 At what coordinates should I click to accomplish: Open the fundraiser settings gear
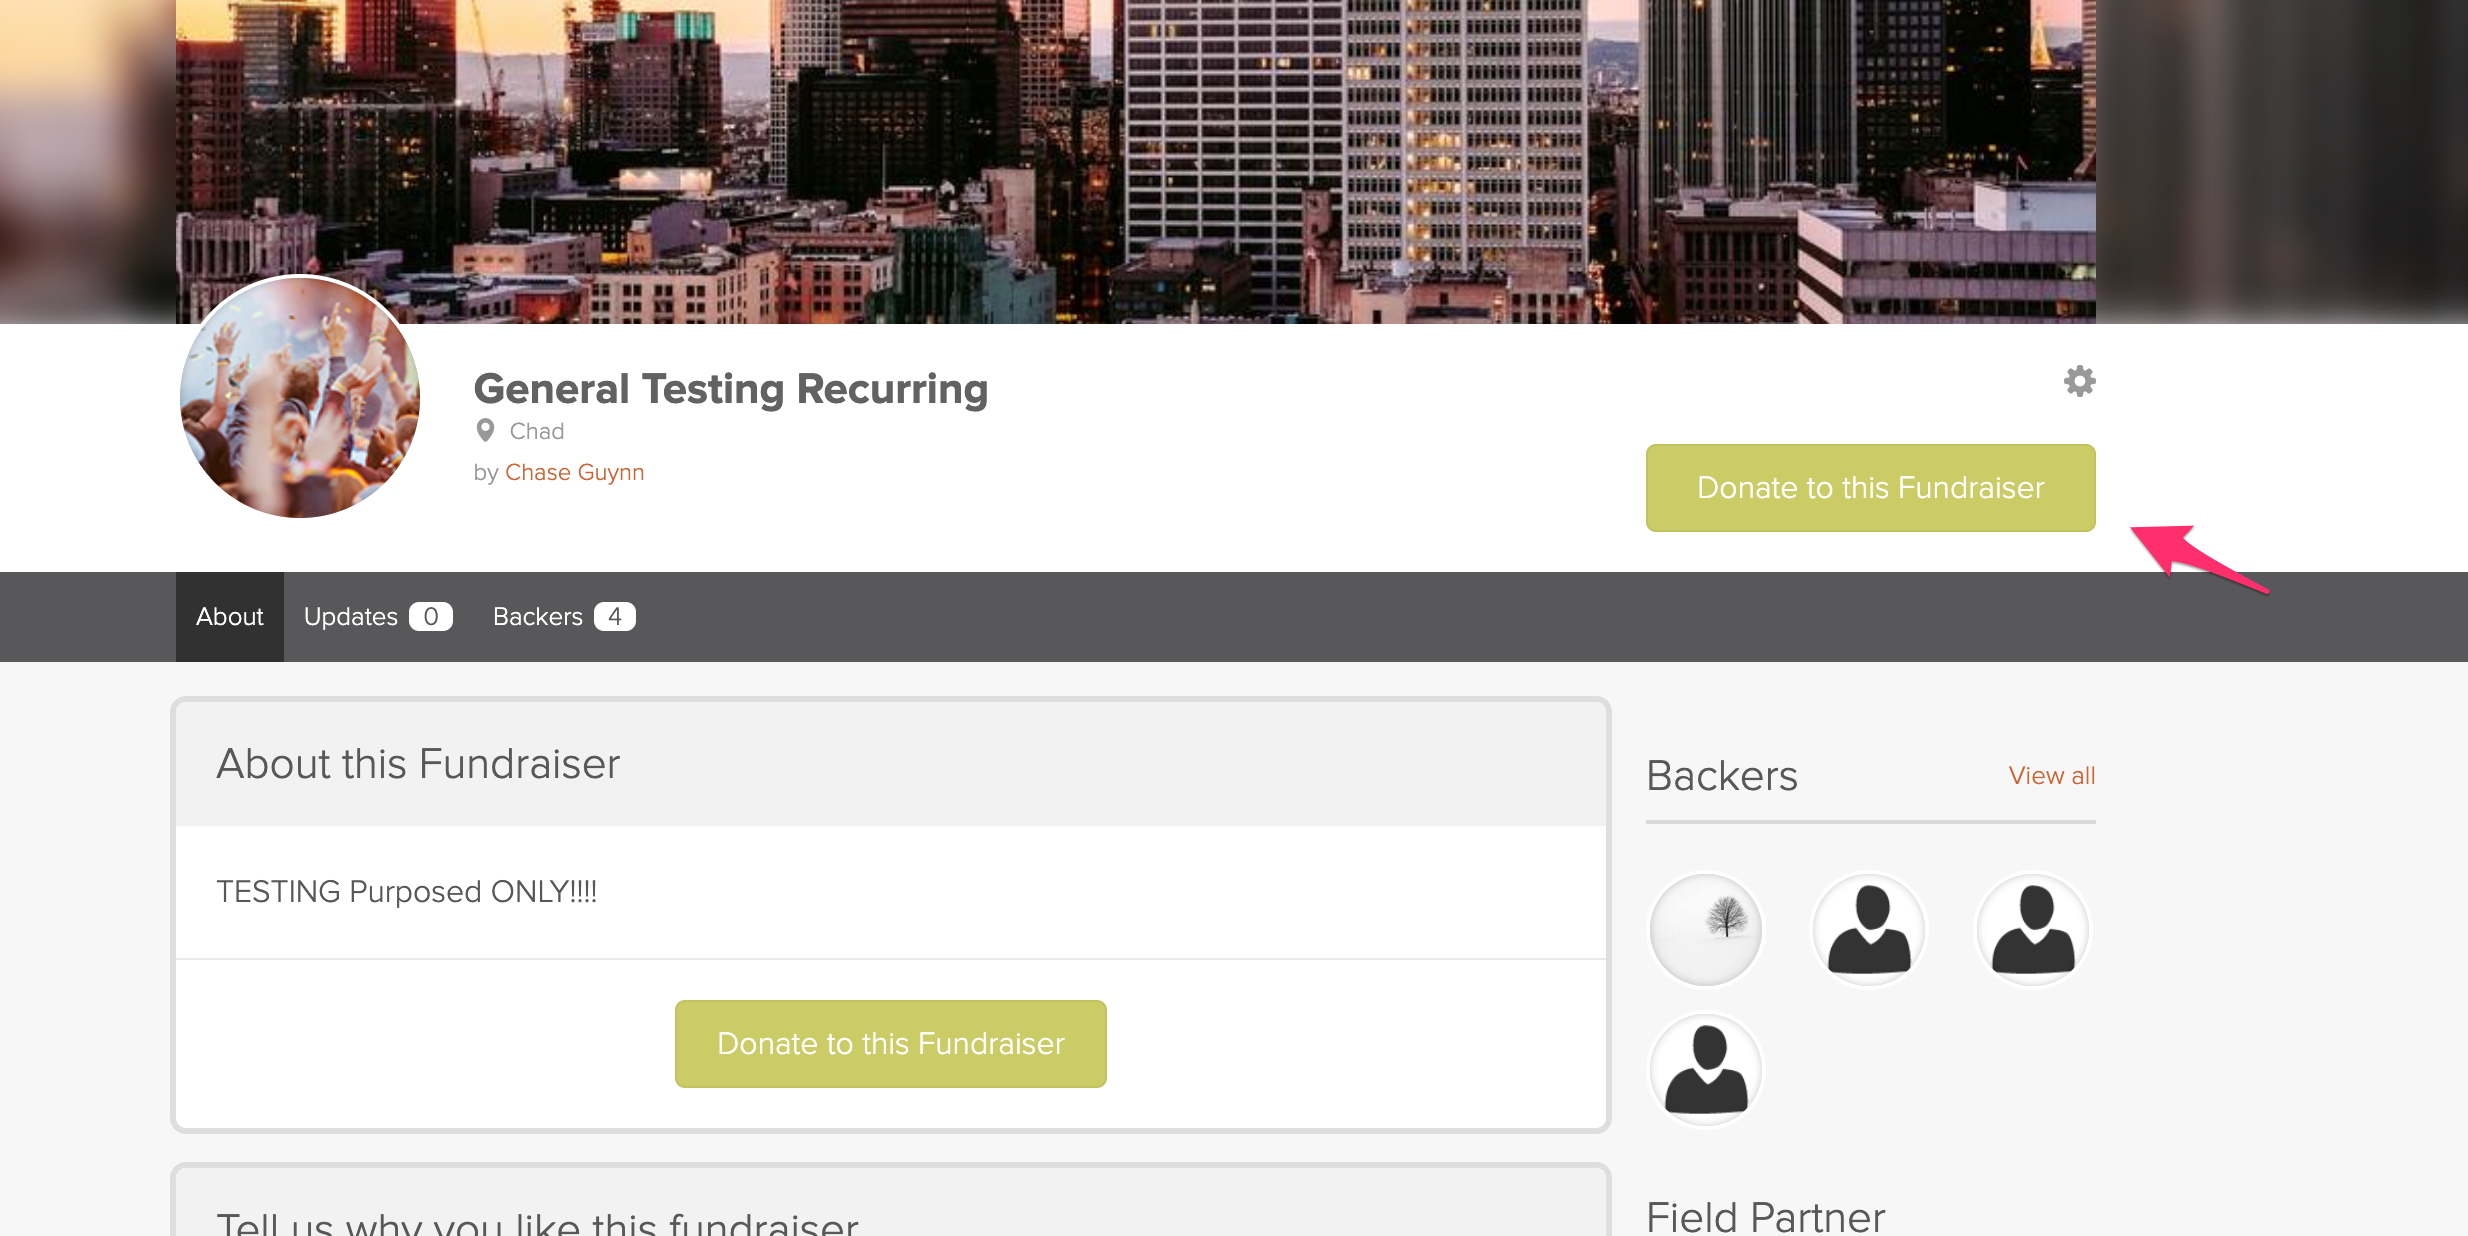[2079, 381]
